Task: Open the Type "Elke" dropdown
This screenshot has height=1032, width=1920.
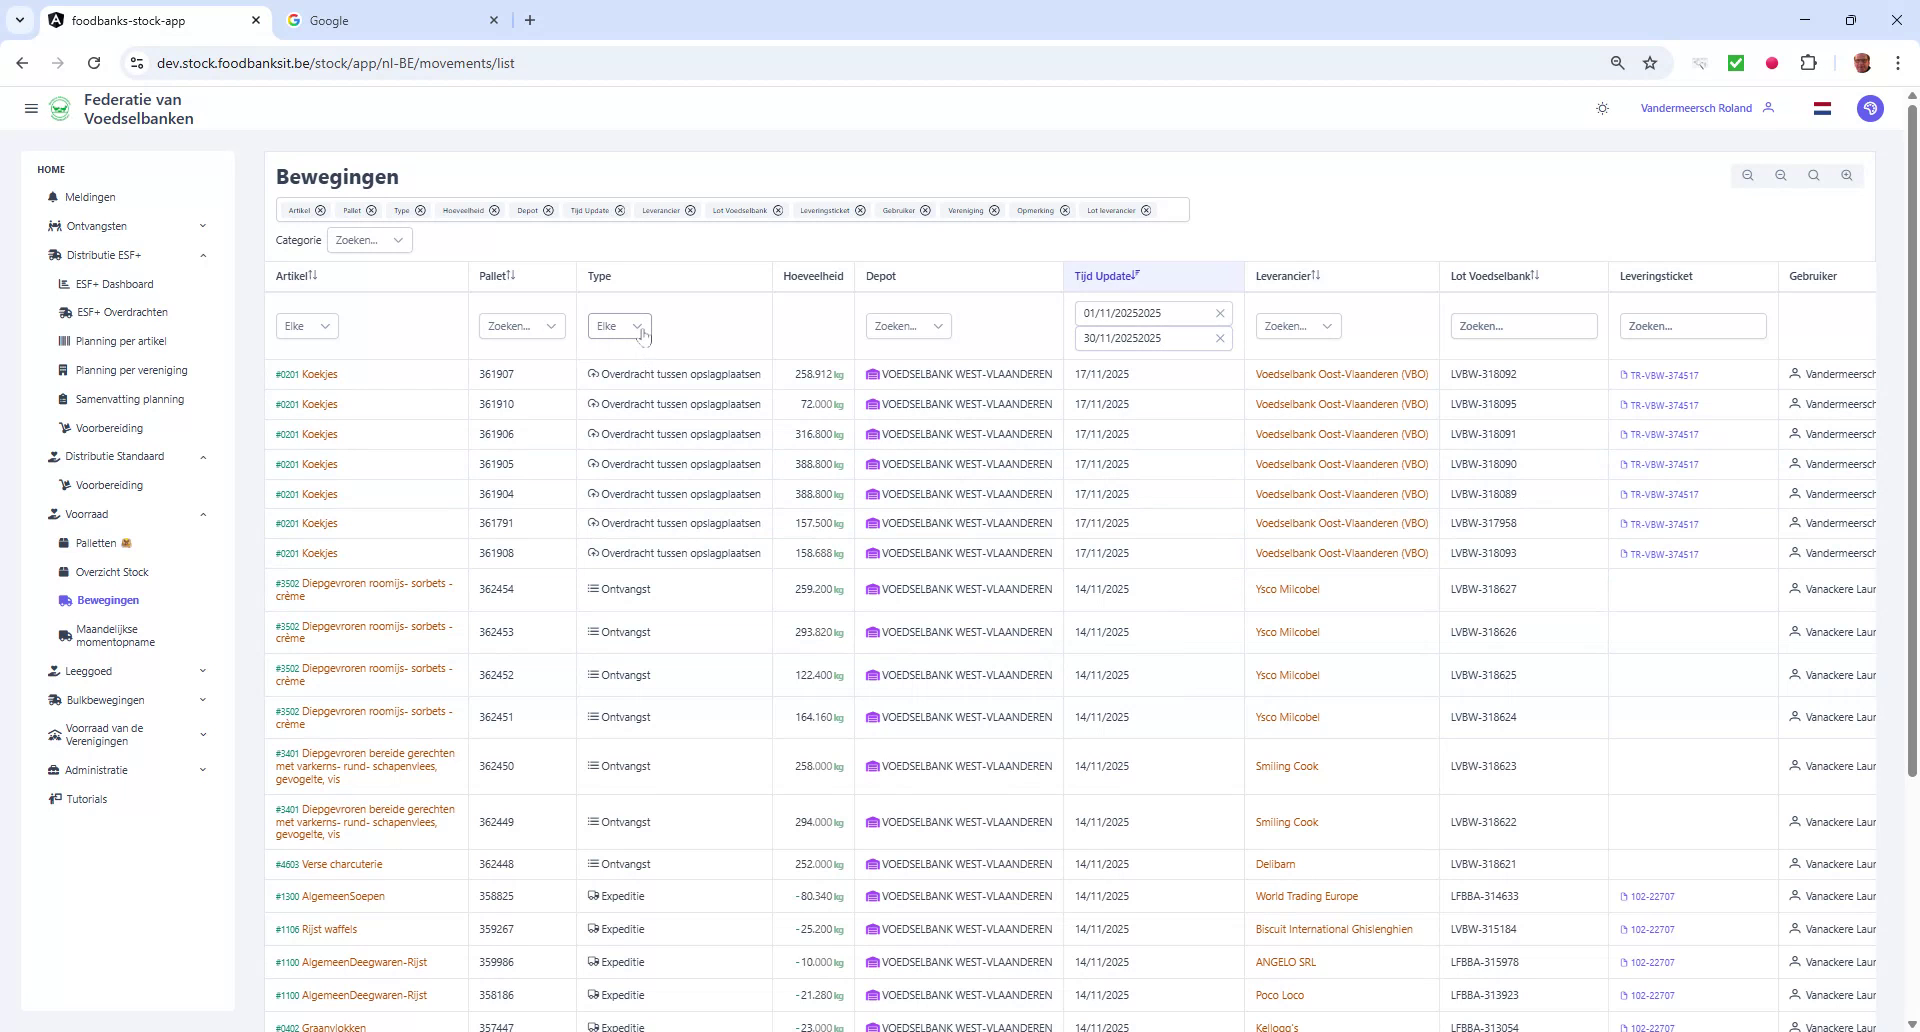Action: [x=619, y=325]
